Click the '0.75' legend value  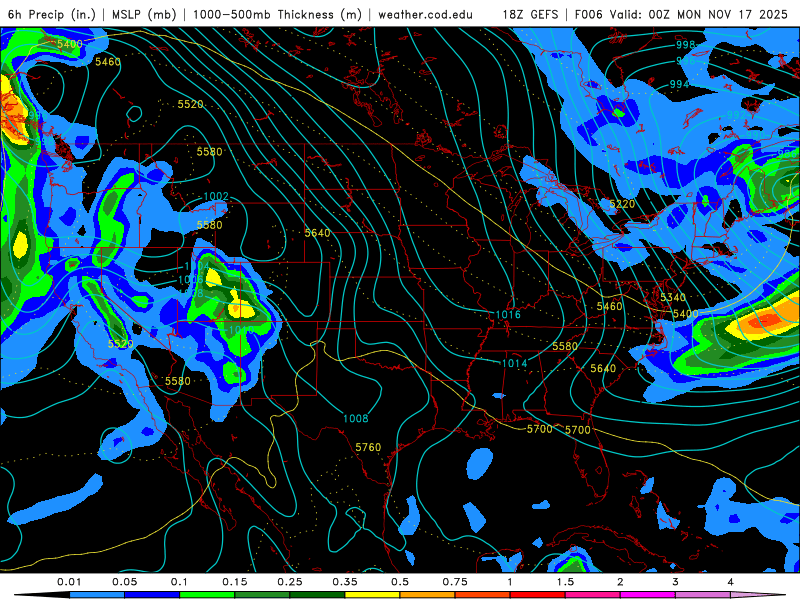point(455,582)
